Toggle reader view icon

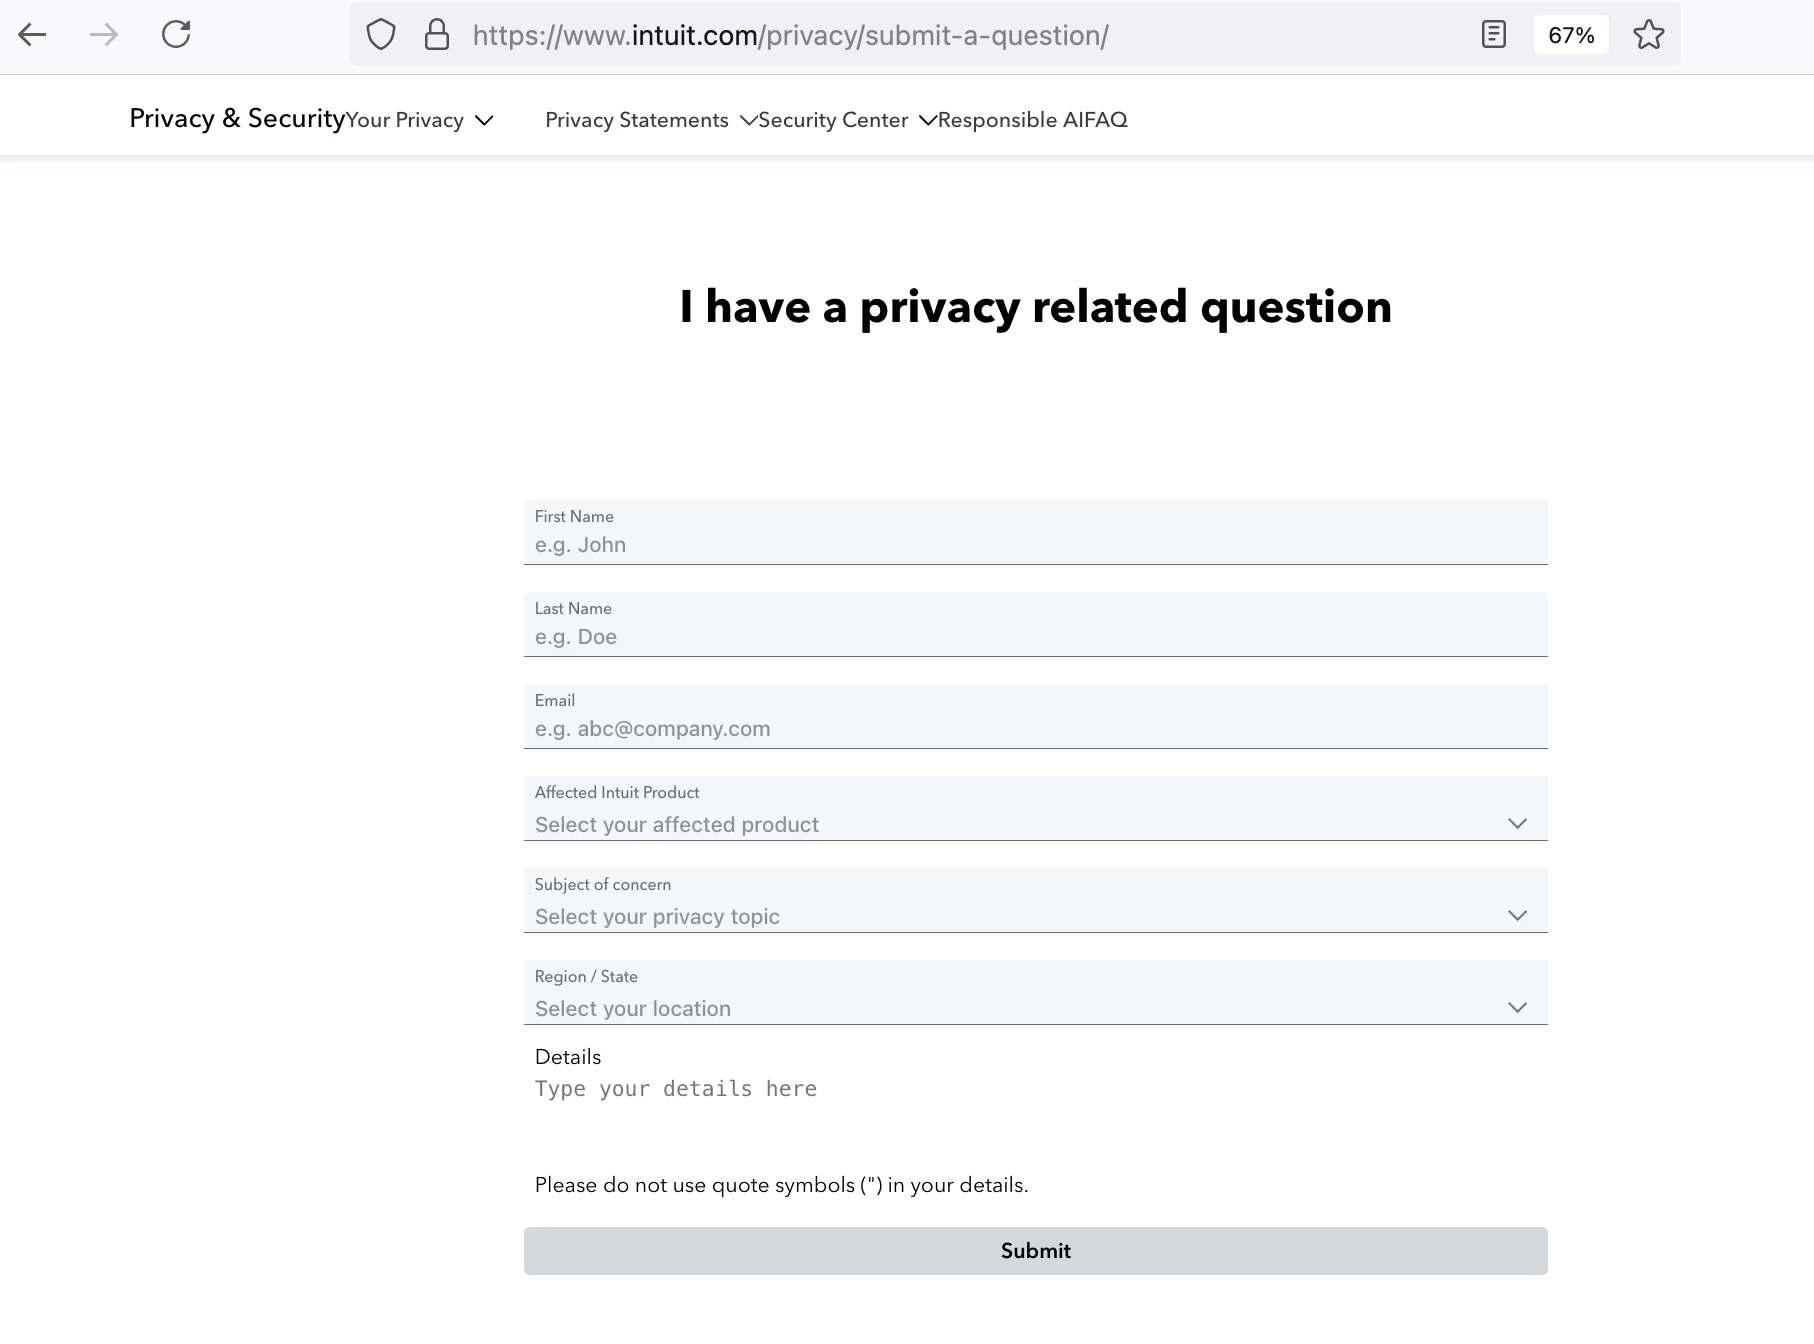(x=1493, y=35)
